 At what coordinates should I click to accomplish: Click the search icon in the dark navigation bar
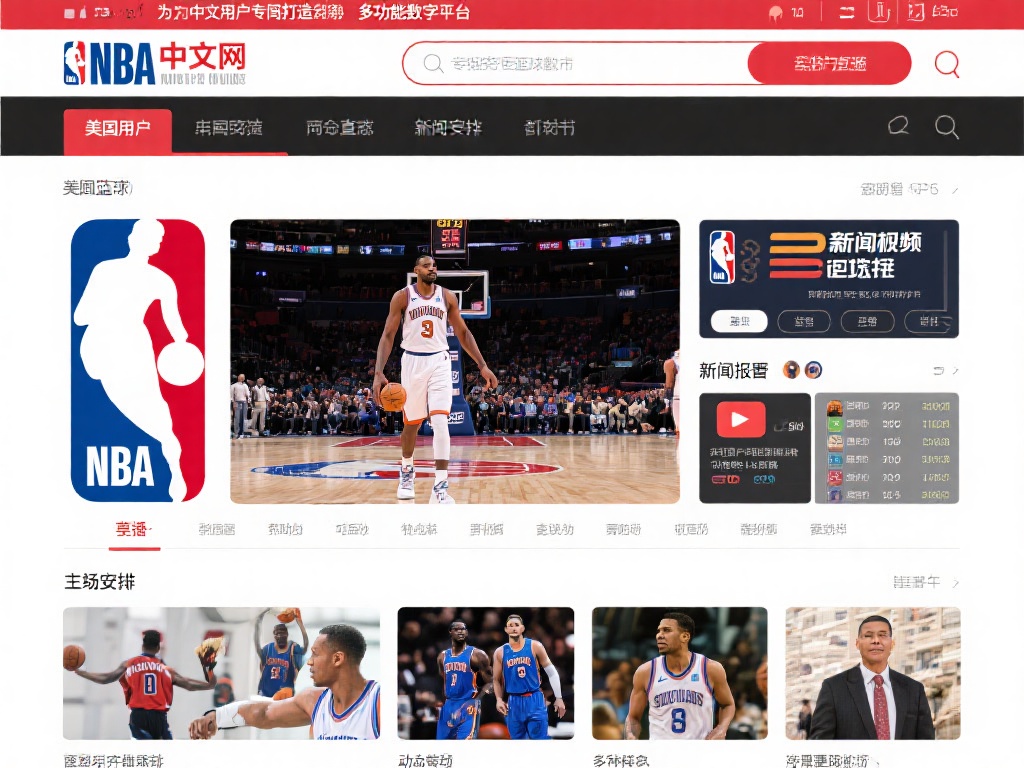tap(946, 127)
